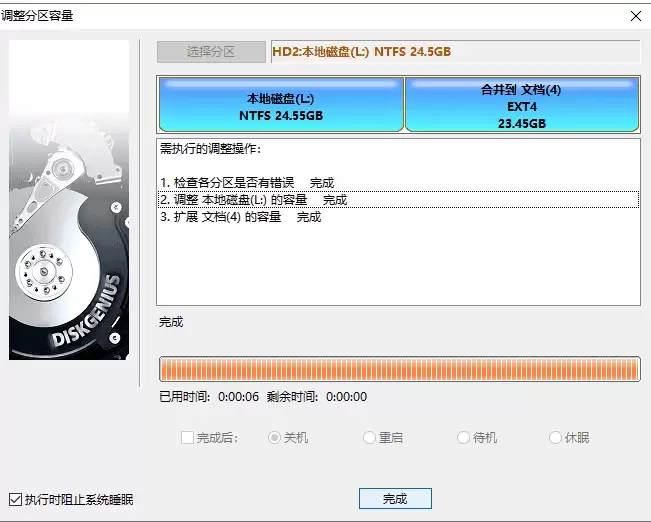Select row 2. 调整 本地磁盘(L:) 的容量

(399, 200)
